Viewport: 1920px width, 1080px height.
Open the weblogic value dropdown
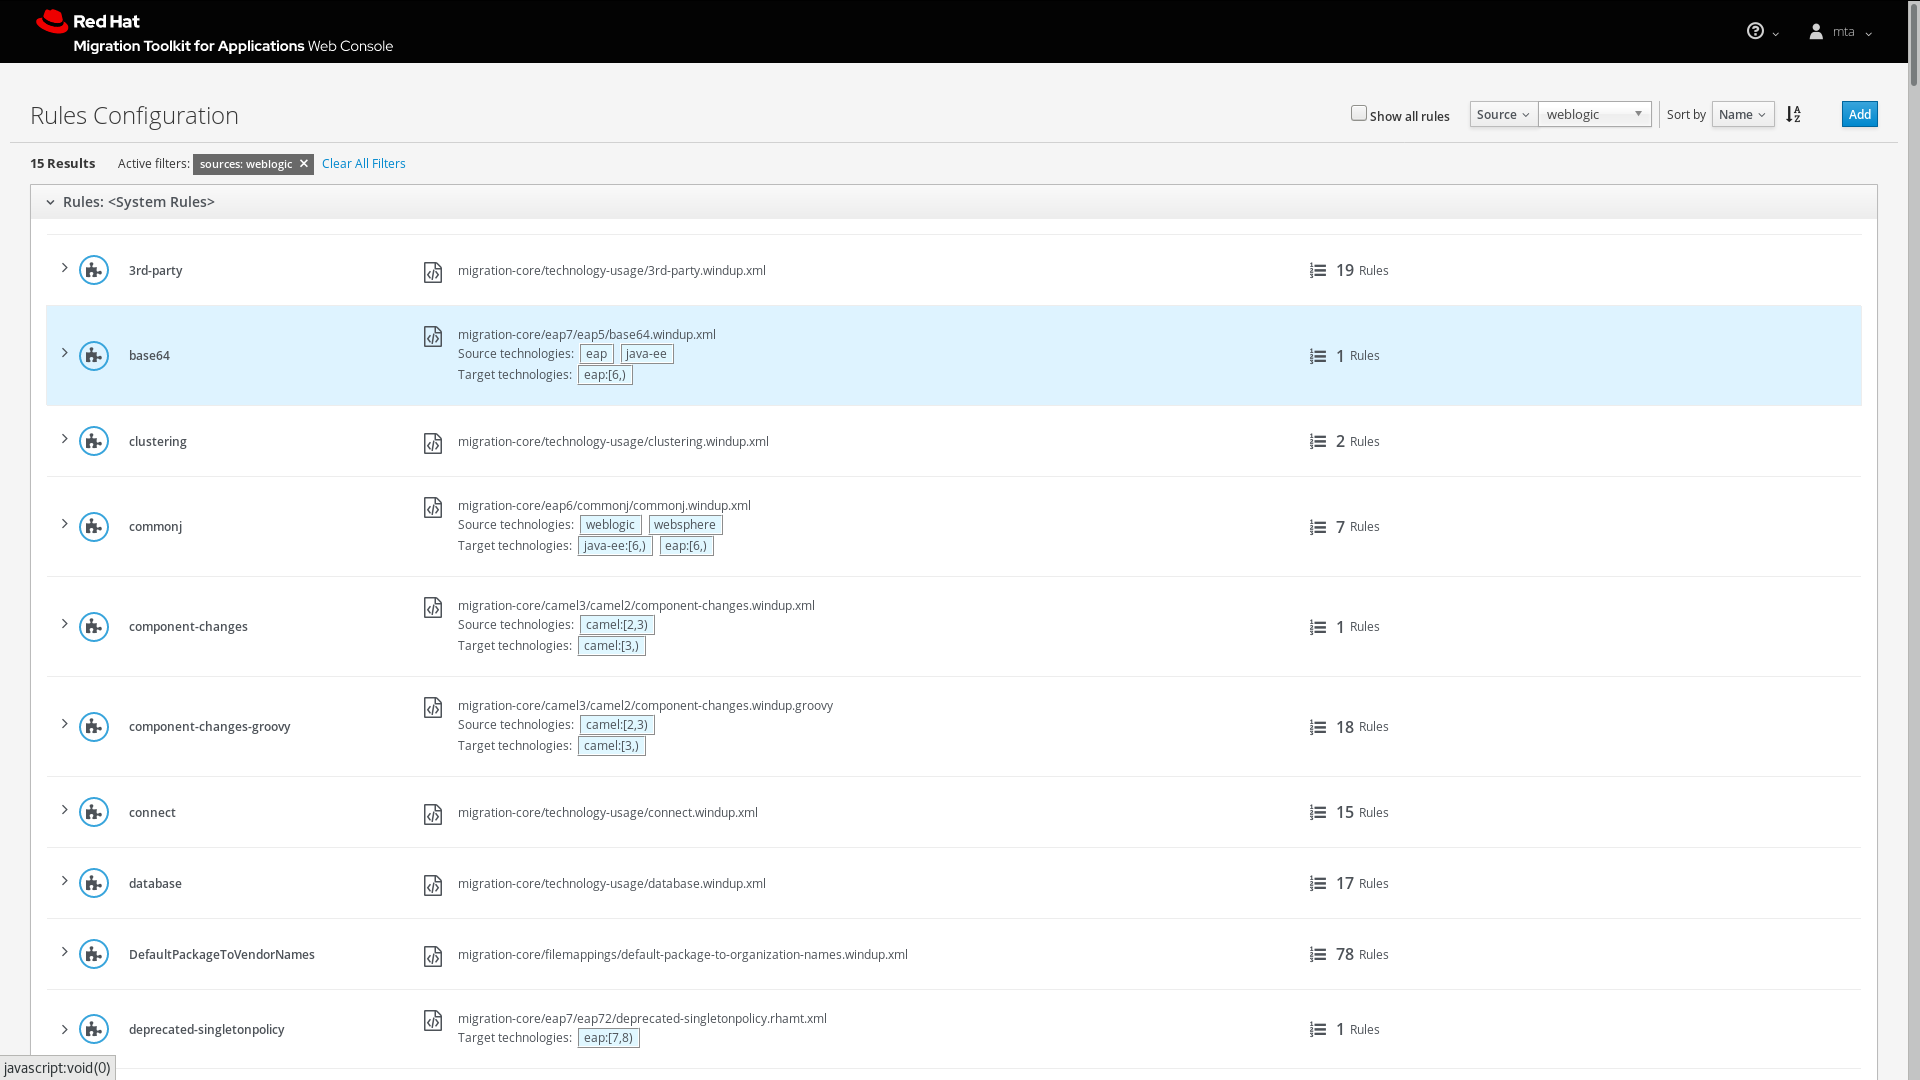point(1594,115)
